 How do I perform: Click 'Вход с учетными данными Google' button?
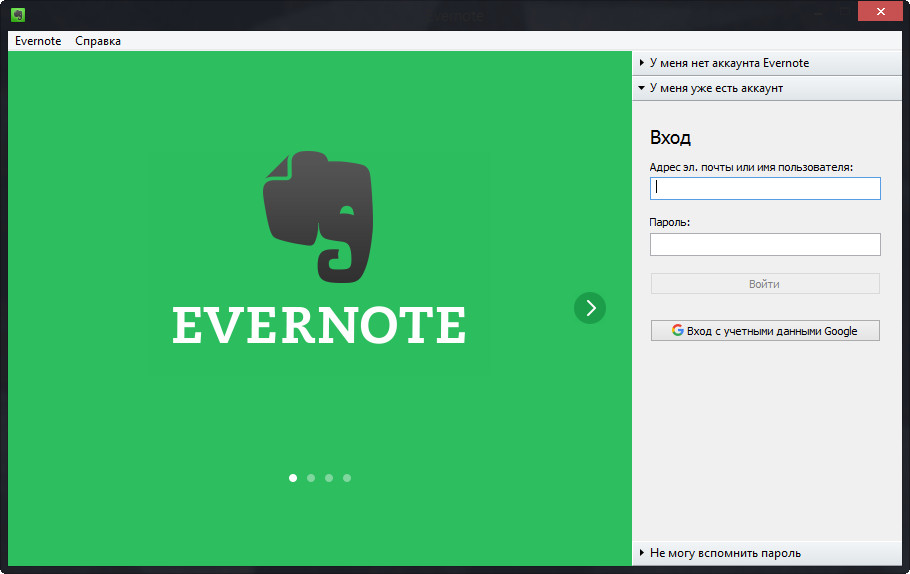(x=765, y=331)
